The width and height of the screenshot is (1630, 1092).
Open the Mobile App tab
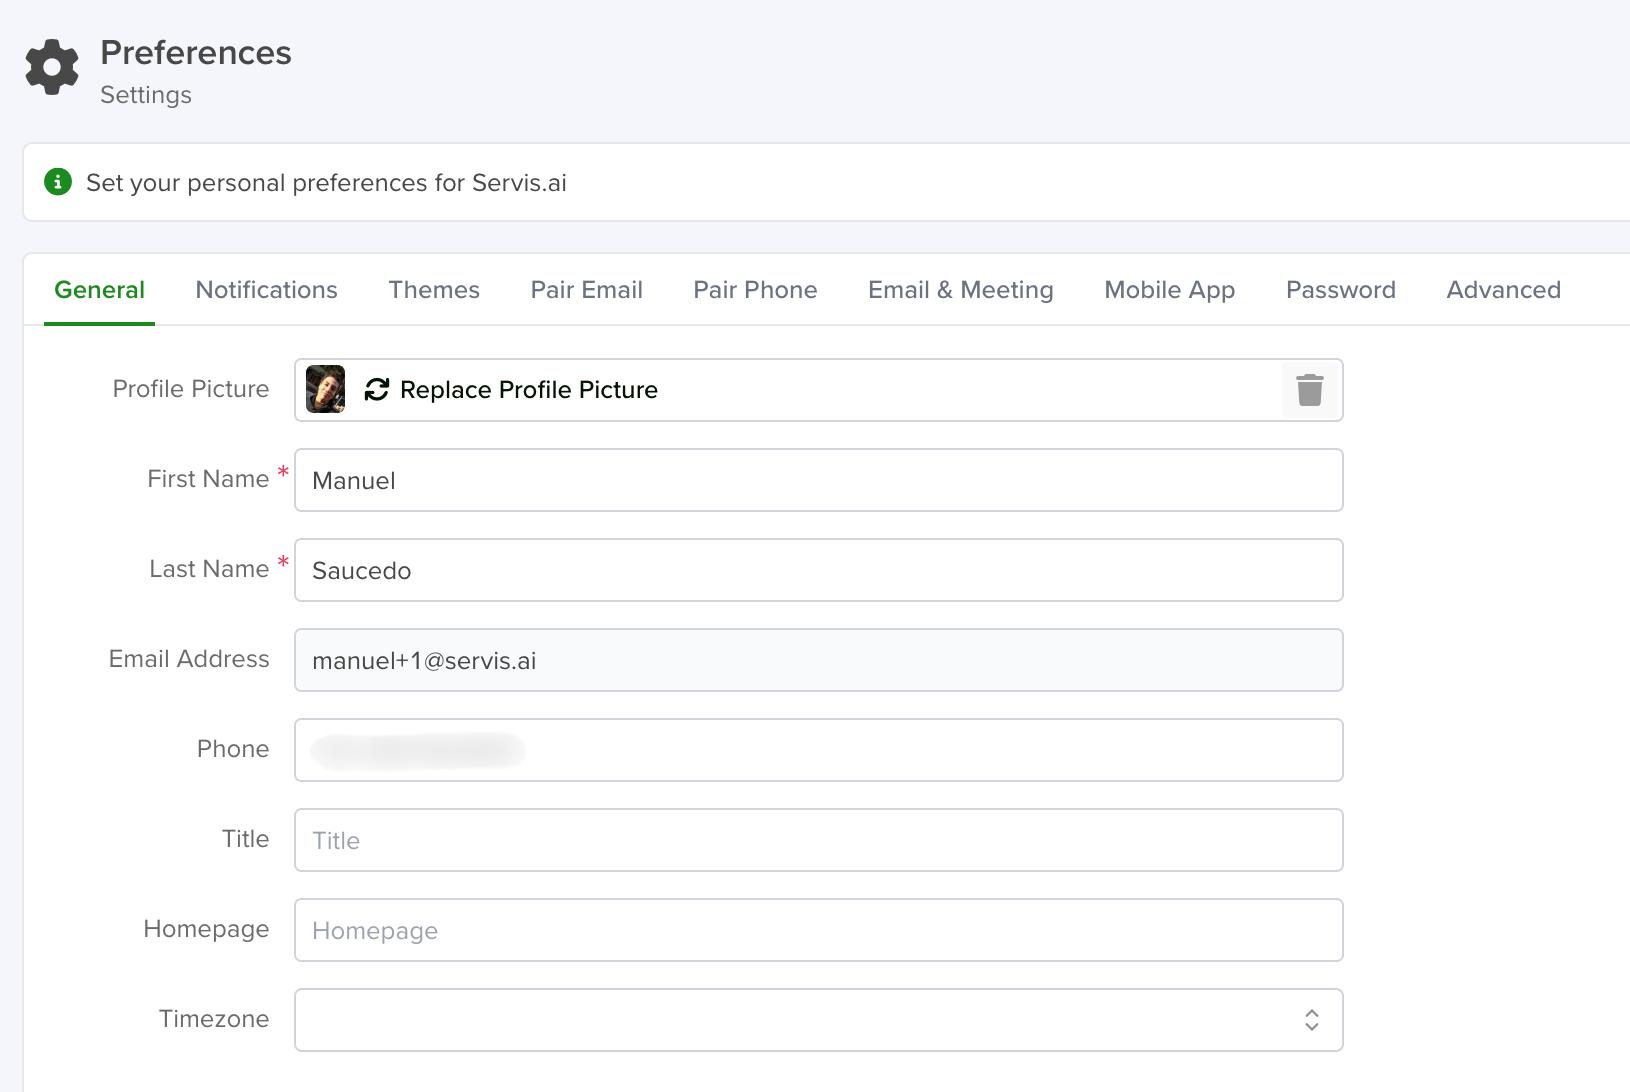click(1169, 290)
